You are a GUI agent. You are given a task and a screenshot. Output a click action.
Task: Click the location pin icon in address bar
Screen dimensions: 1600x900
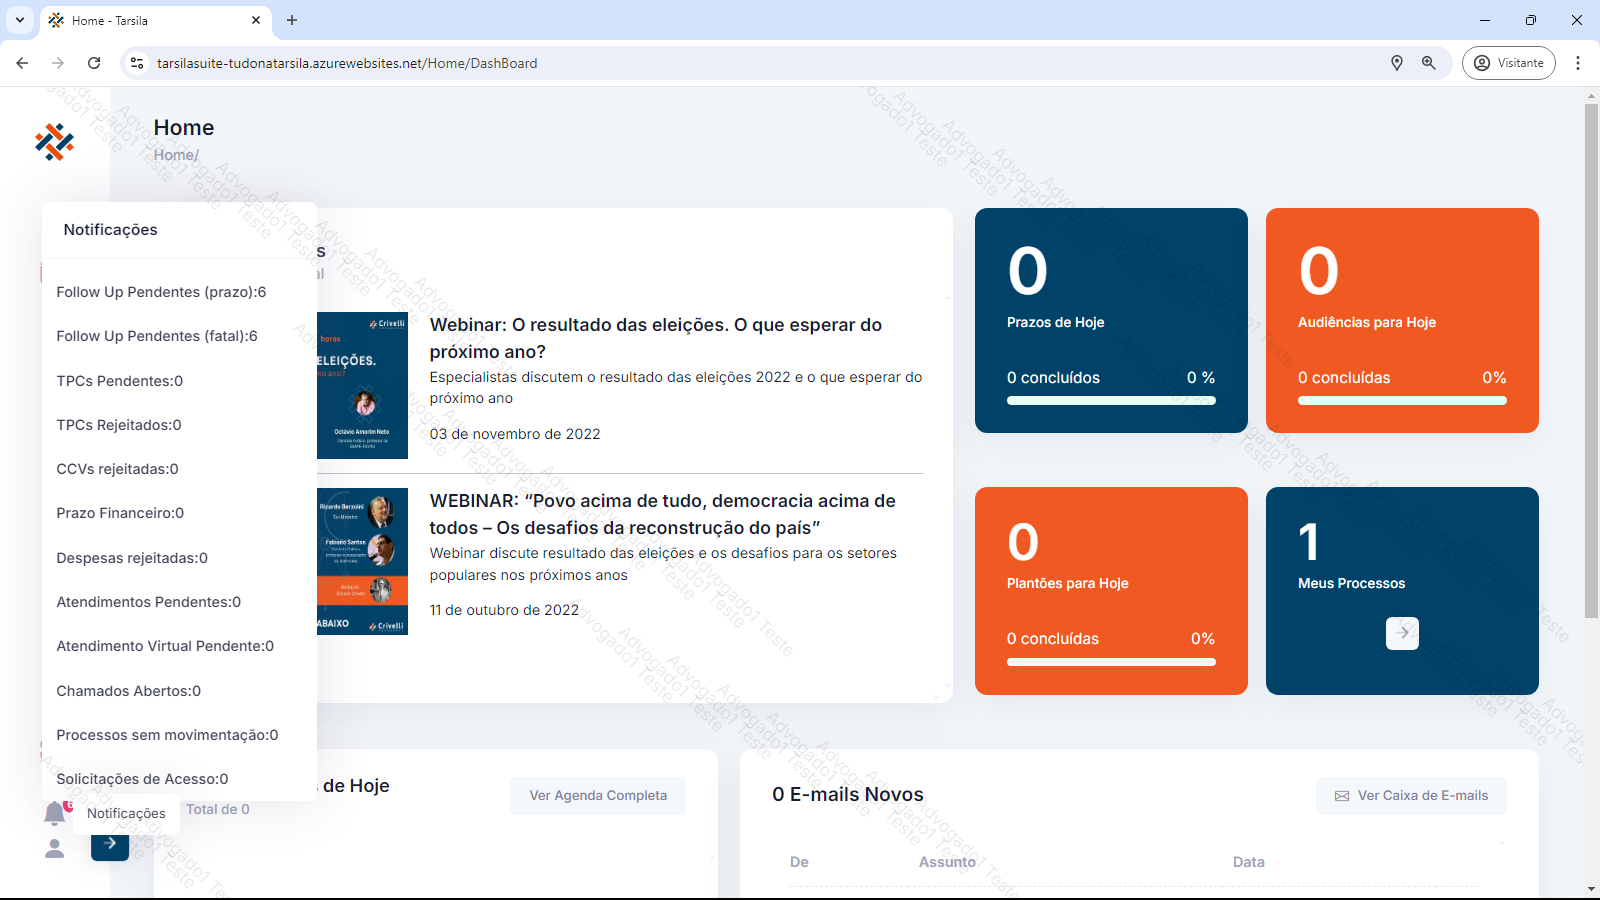pyautogui.click(x=1397, y=63)
